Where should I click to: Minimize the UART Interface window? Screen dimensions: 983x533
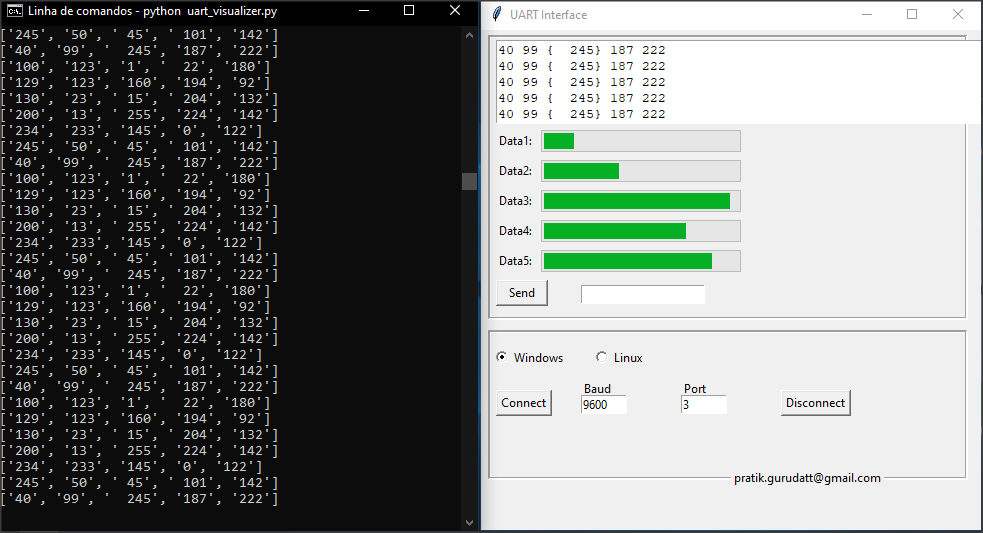tap(867, 14)
